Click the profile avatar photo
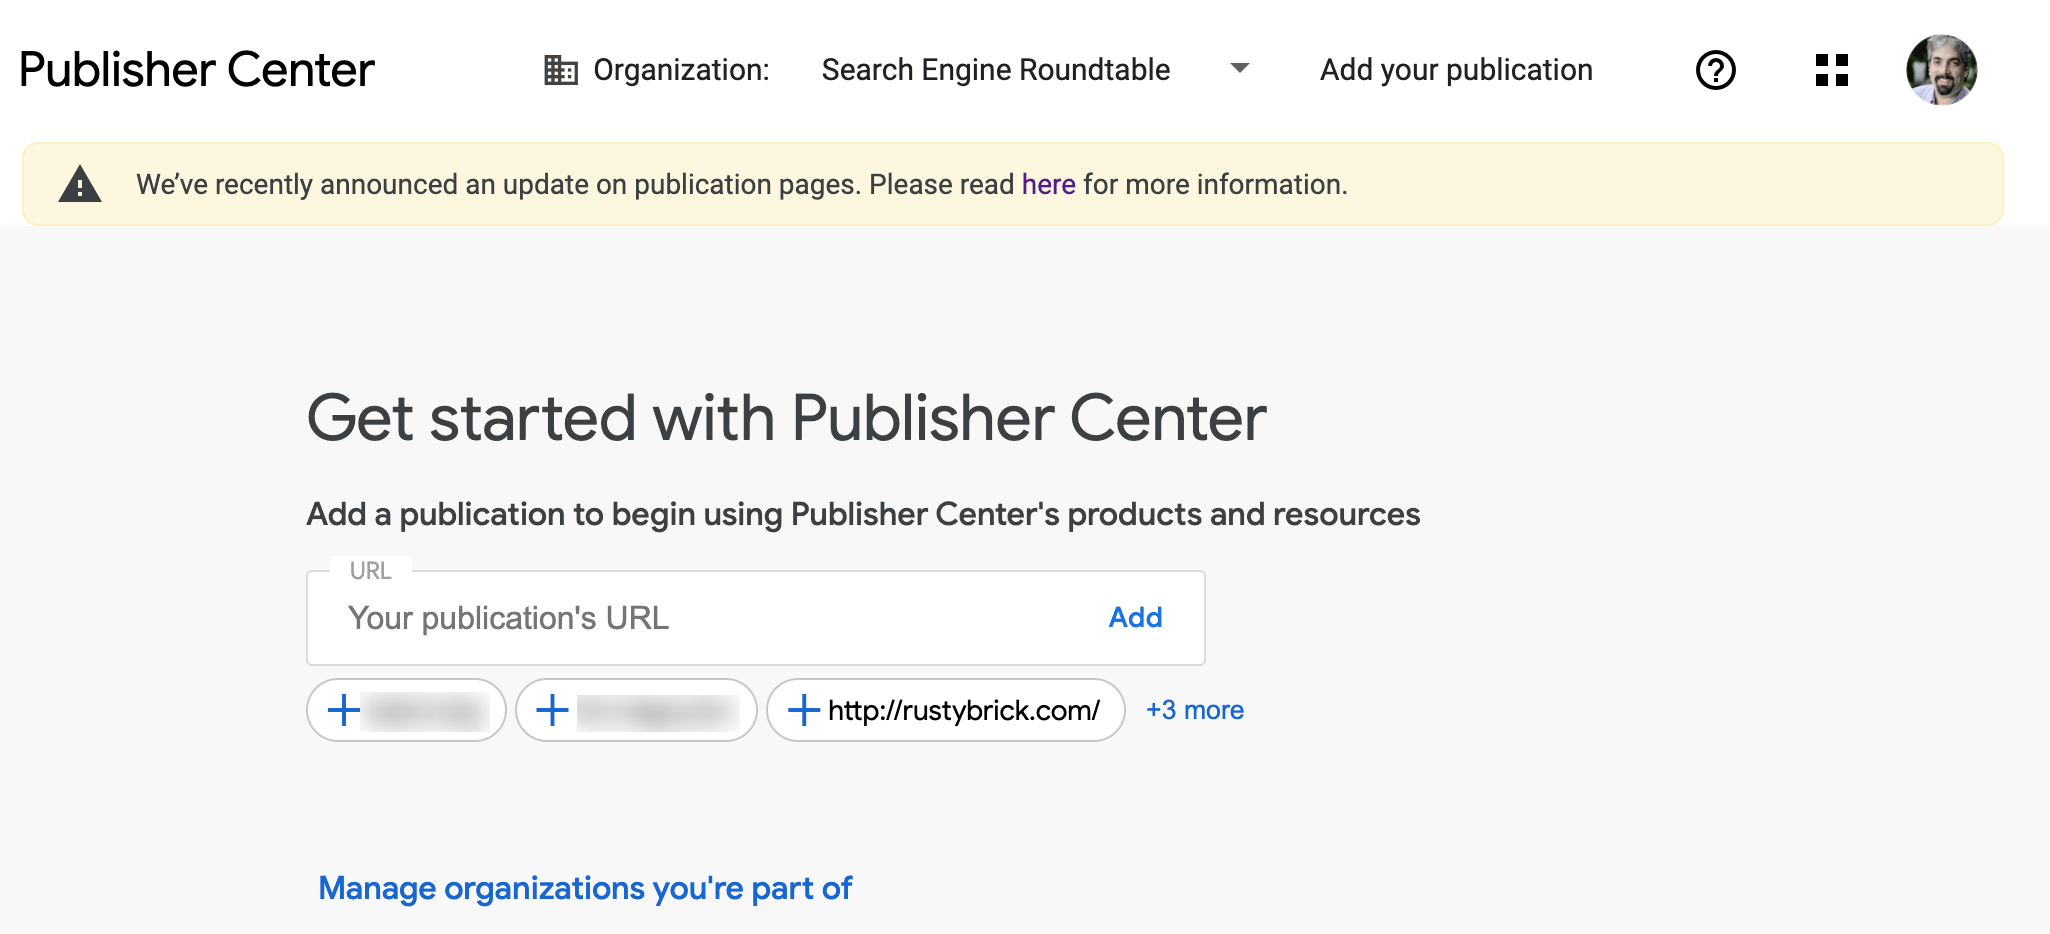 [x=1941, y=69]
